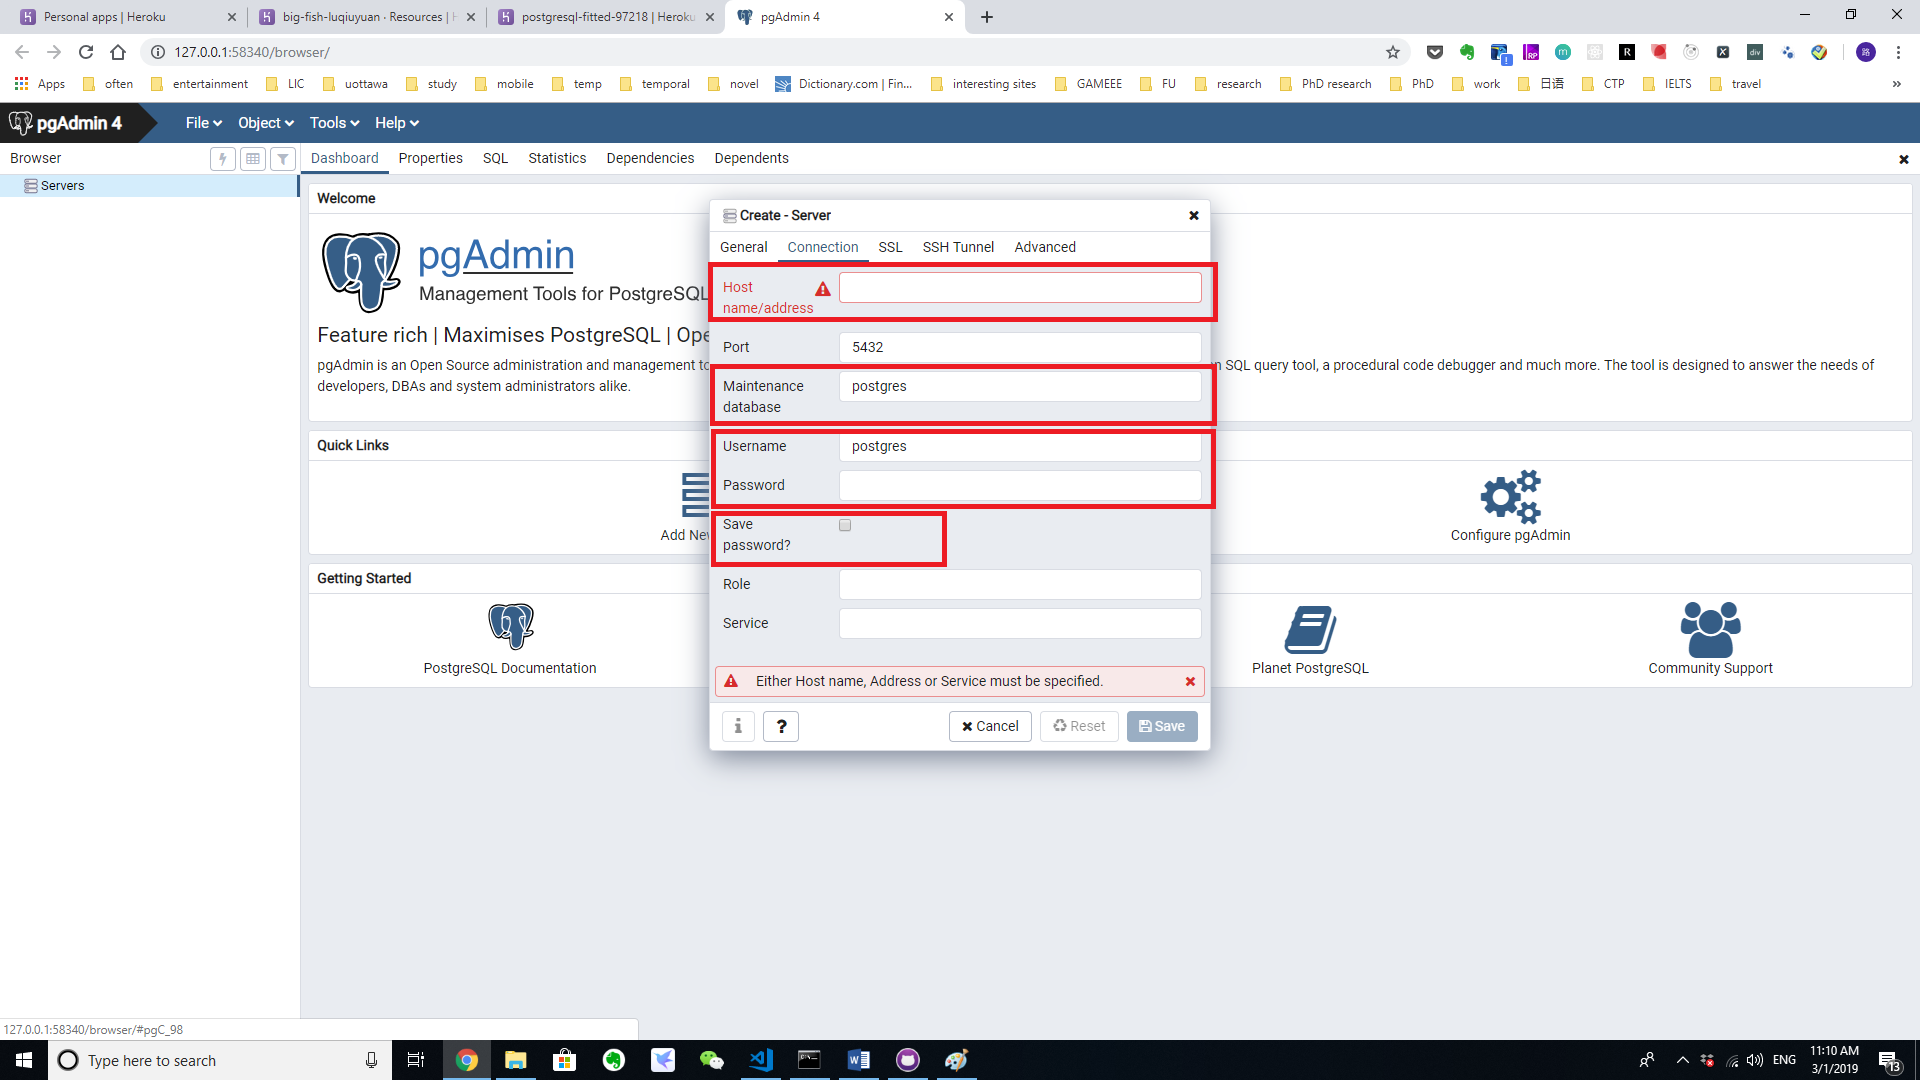Open the Help menu dropdown
Screen dimensions: 1920x1080
[397, 123]
